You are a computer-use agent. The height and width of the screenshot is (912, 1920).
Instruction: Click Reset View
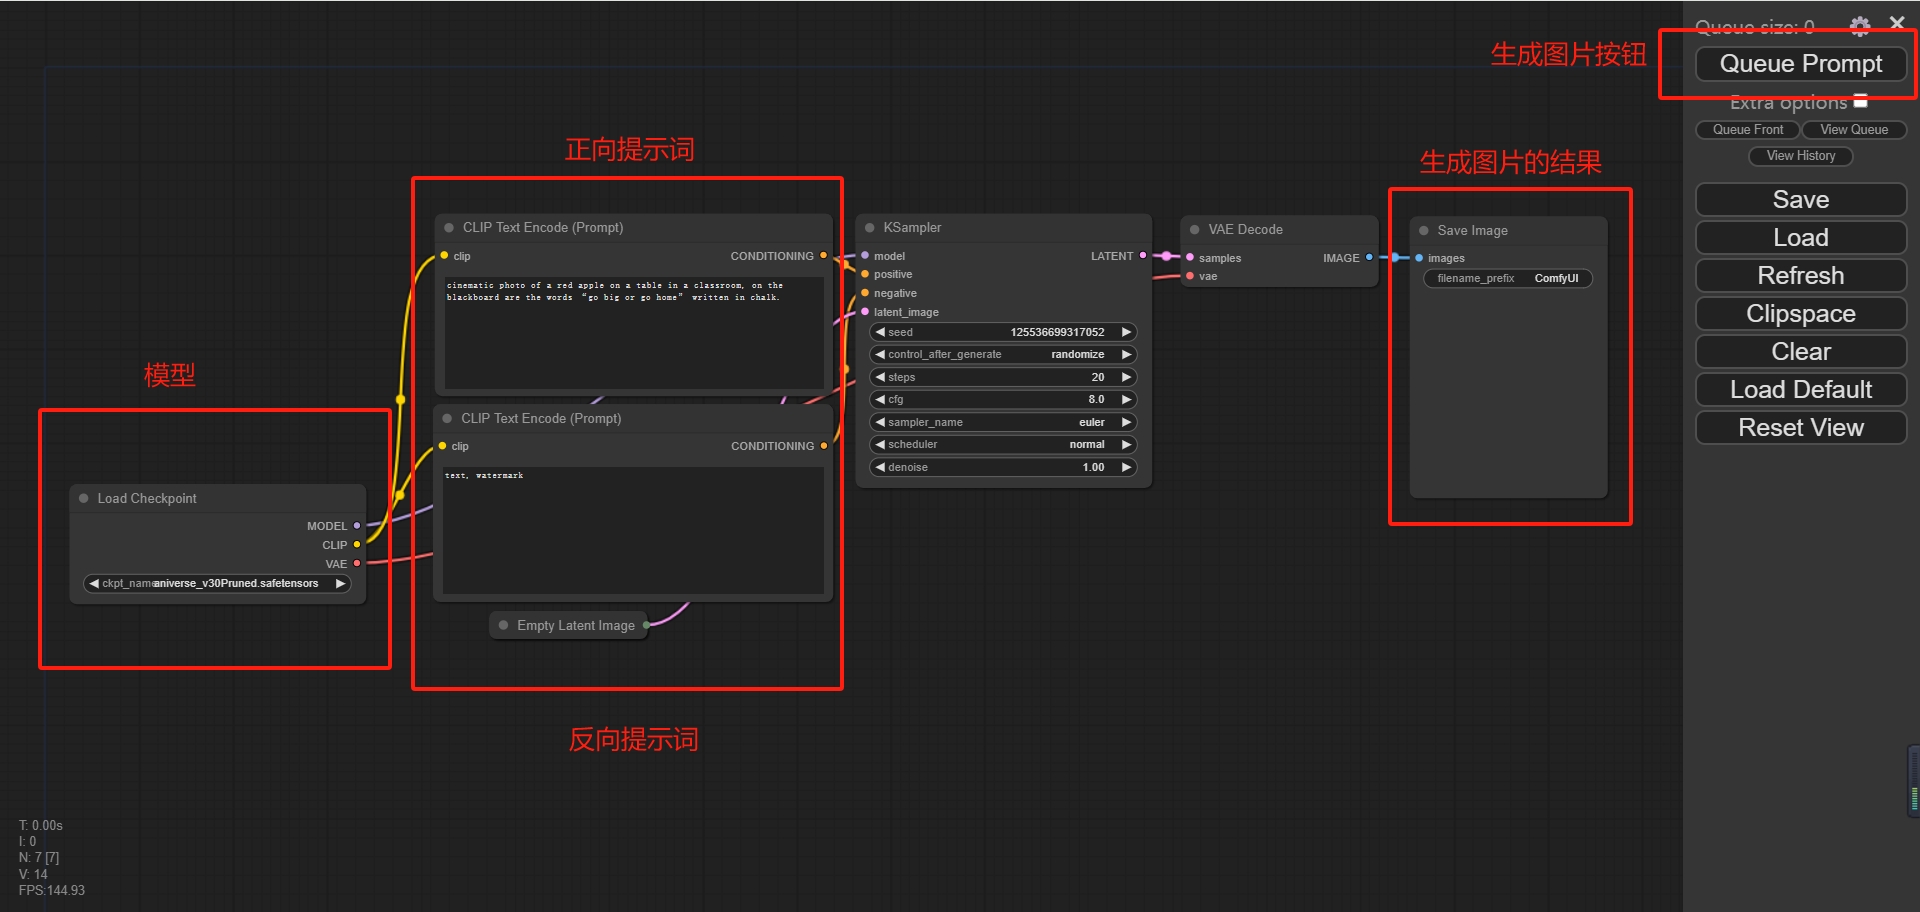tap(1801, 428)
